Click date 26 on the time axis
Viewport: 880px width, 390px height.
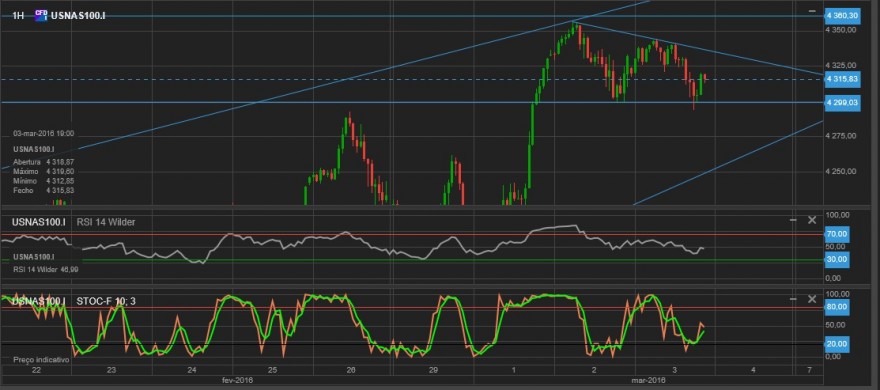[351, 370]
